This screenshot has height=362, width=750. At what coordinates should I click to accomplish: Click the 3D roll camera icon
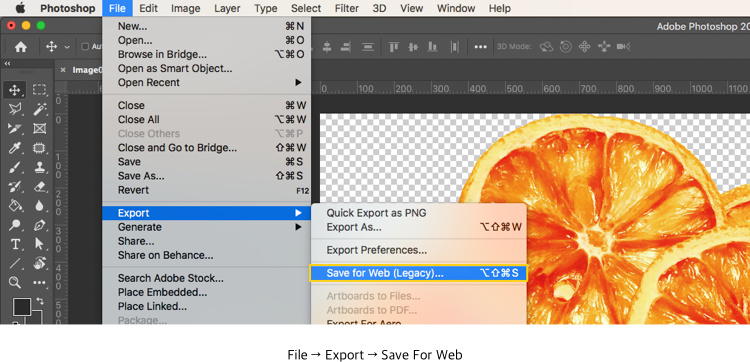(x=566, y=46)
